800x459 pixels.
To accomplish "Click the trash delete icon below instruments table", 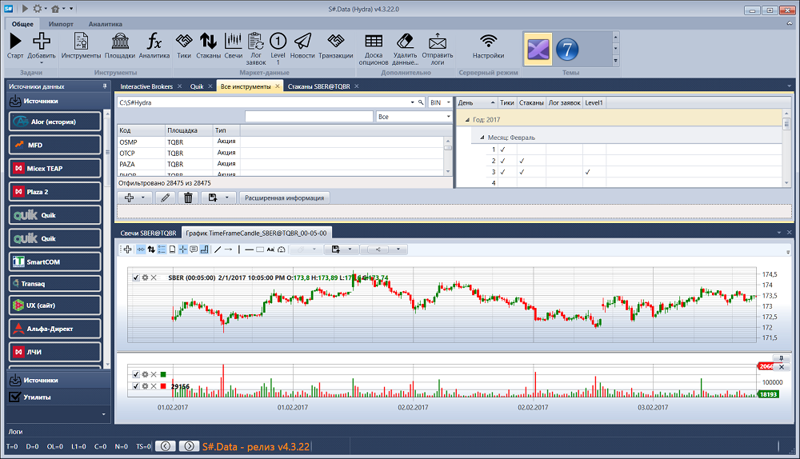I will click(x=187, y=198).
